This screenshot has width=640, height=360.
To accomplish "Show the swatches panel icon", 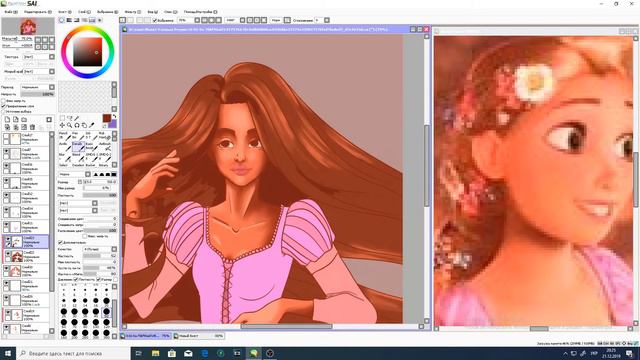I will pos(92,20).
